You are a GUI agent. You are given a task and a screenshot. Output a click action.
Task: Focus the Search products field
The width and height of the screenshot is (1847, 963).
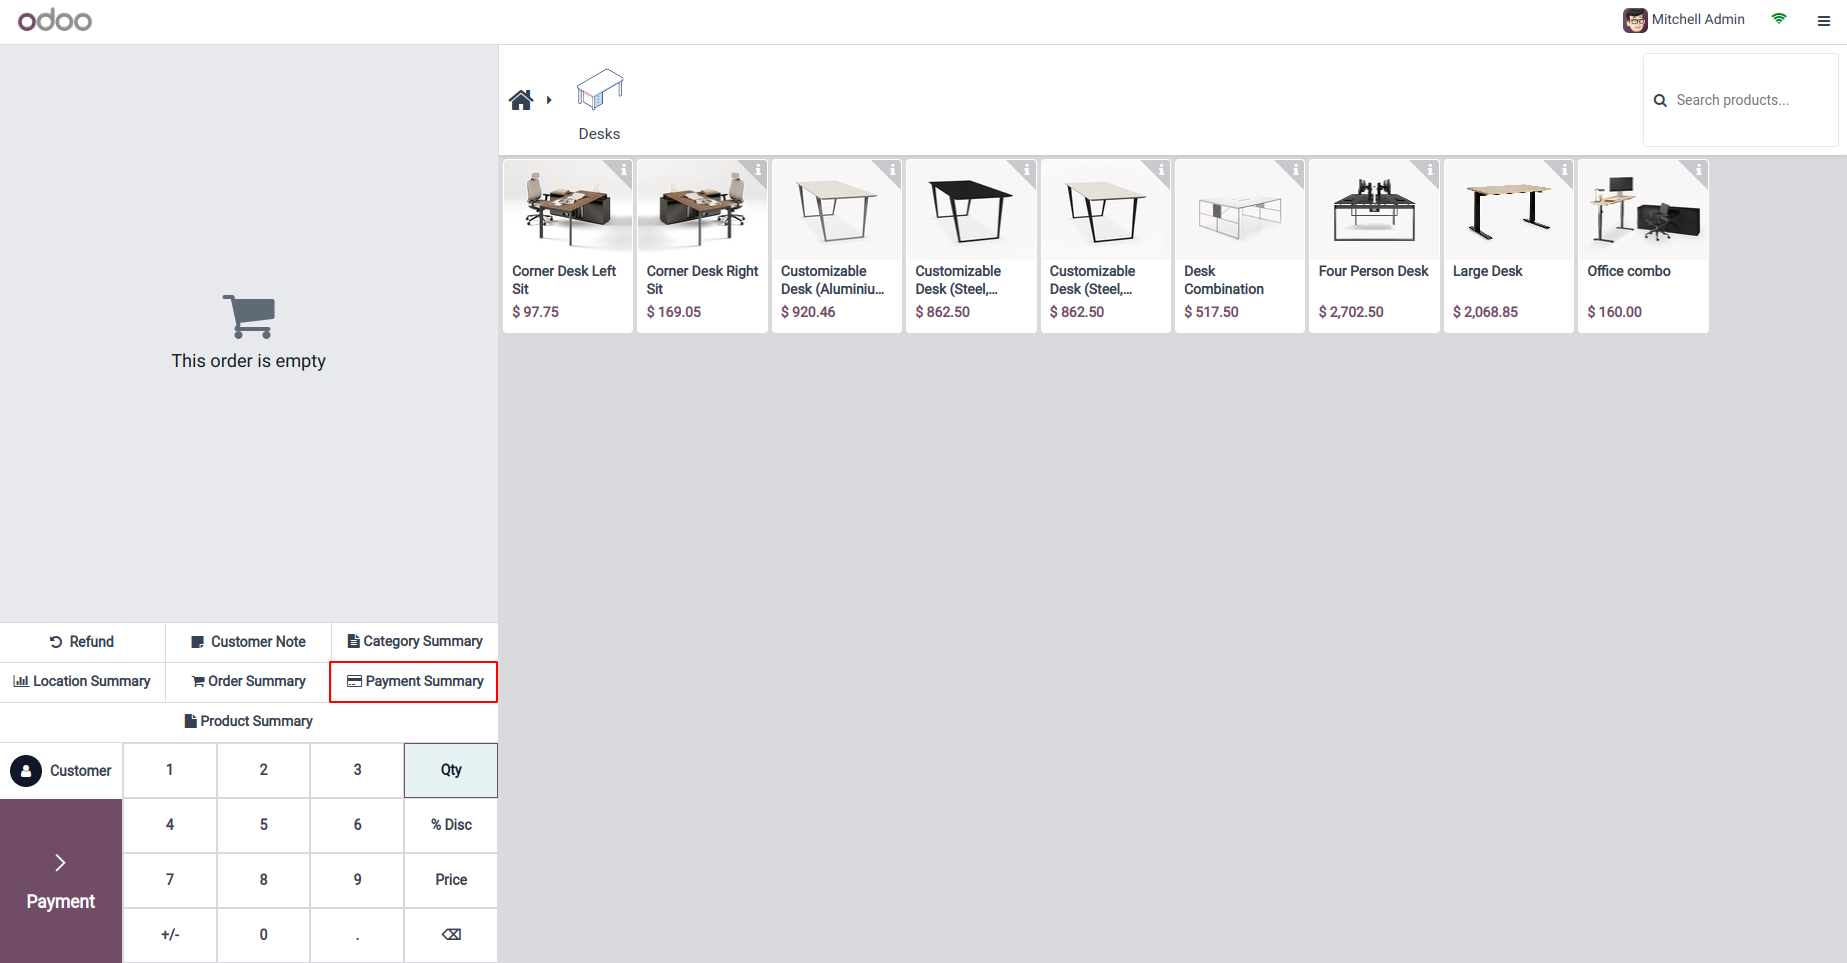click(1741, 100)
